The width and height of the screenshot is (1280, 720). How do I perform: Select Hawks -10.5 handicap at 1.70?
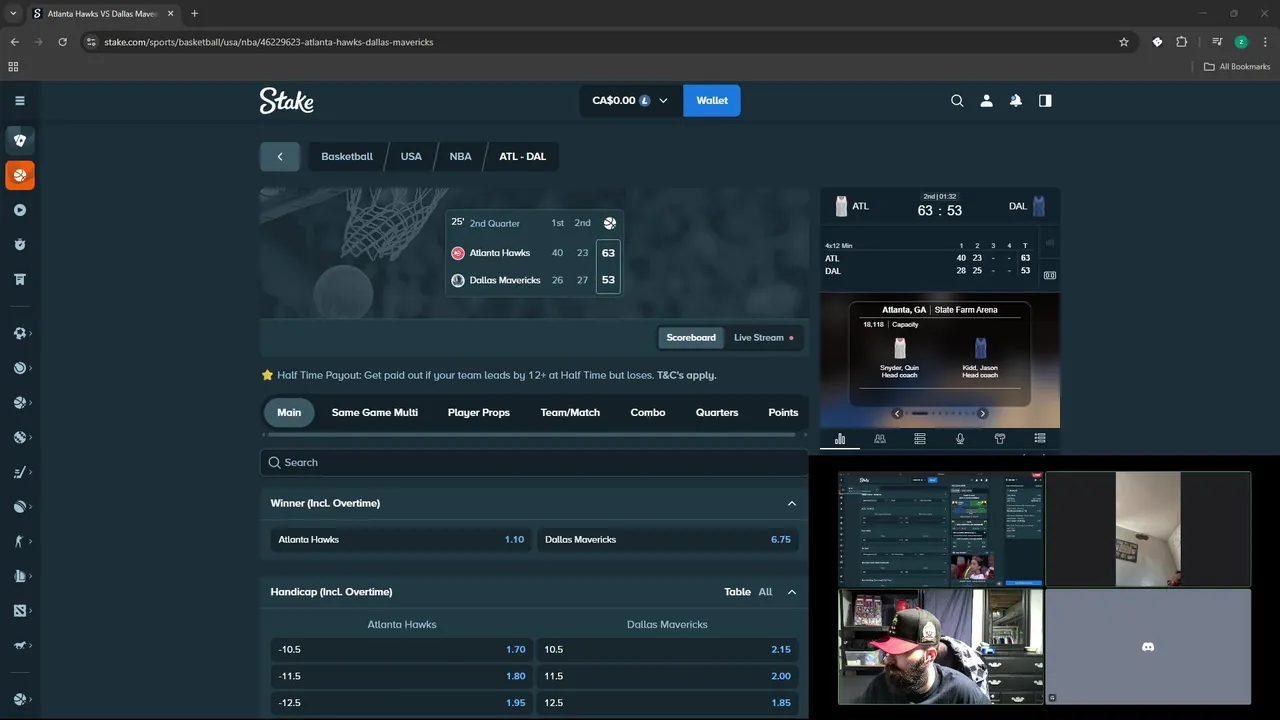point(401,649)
